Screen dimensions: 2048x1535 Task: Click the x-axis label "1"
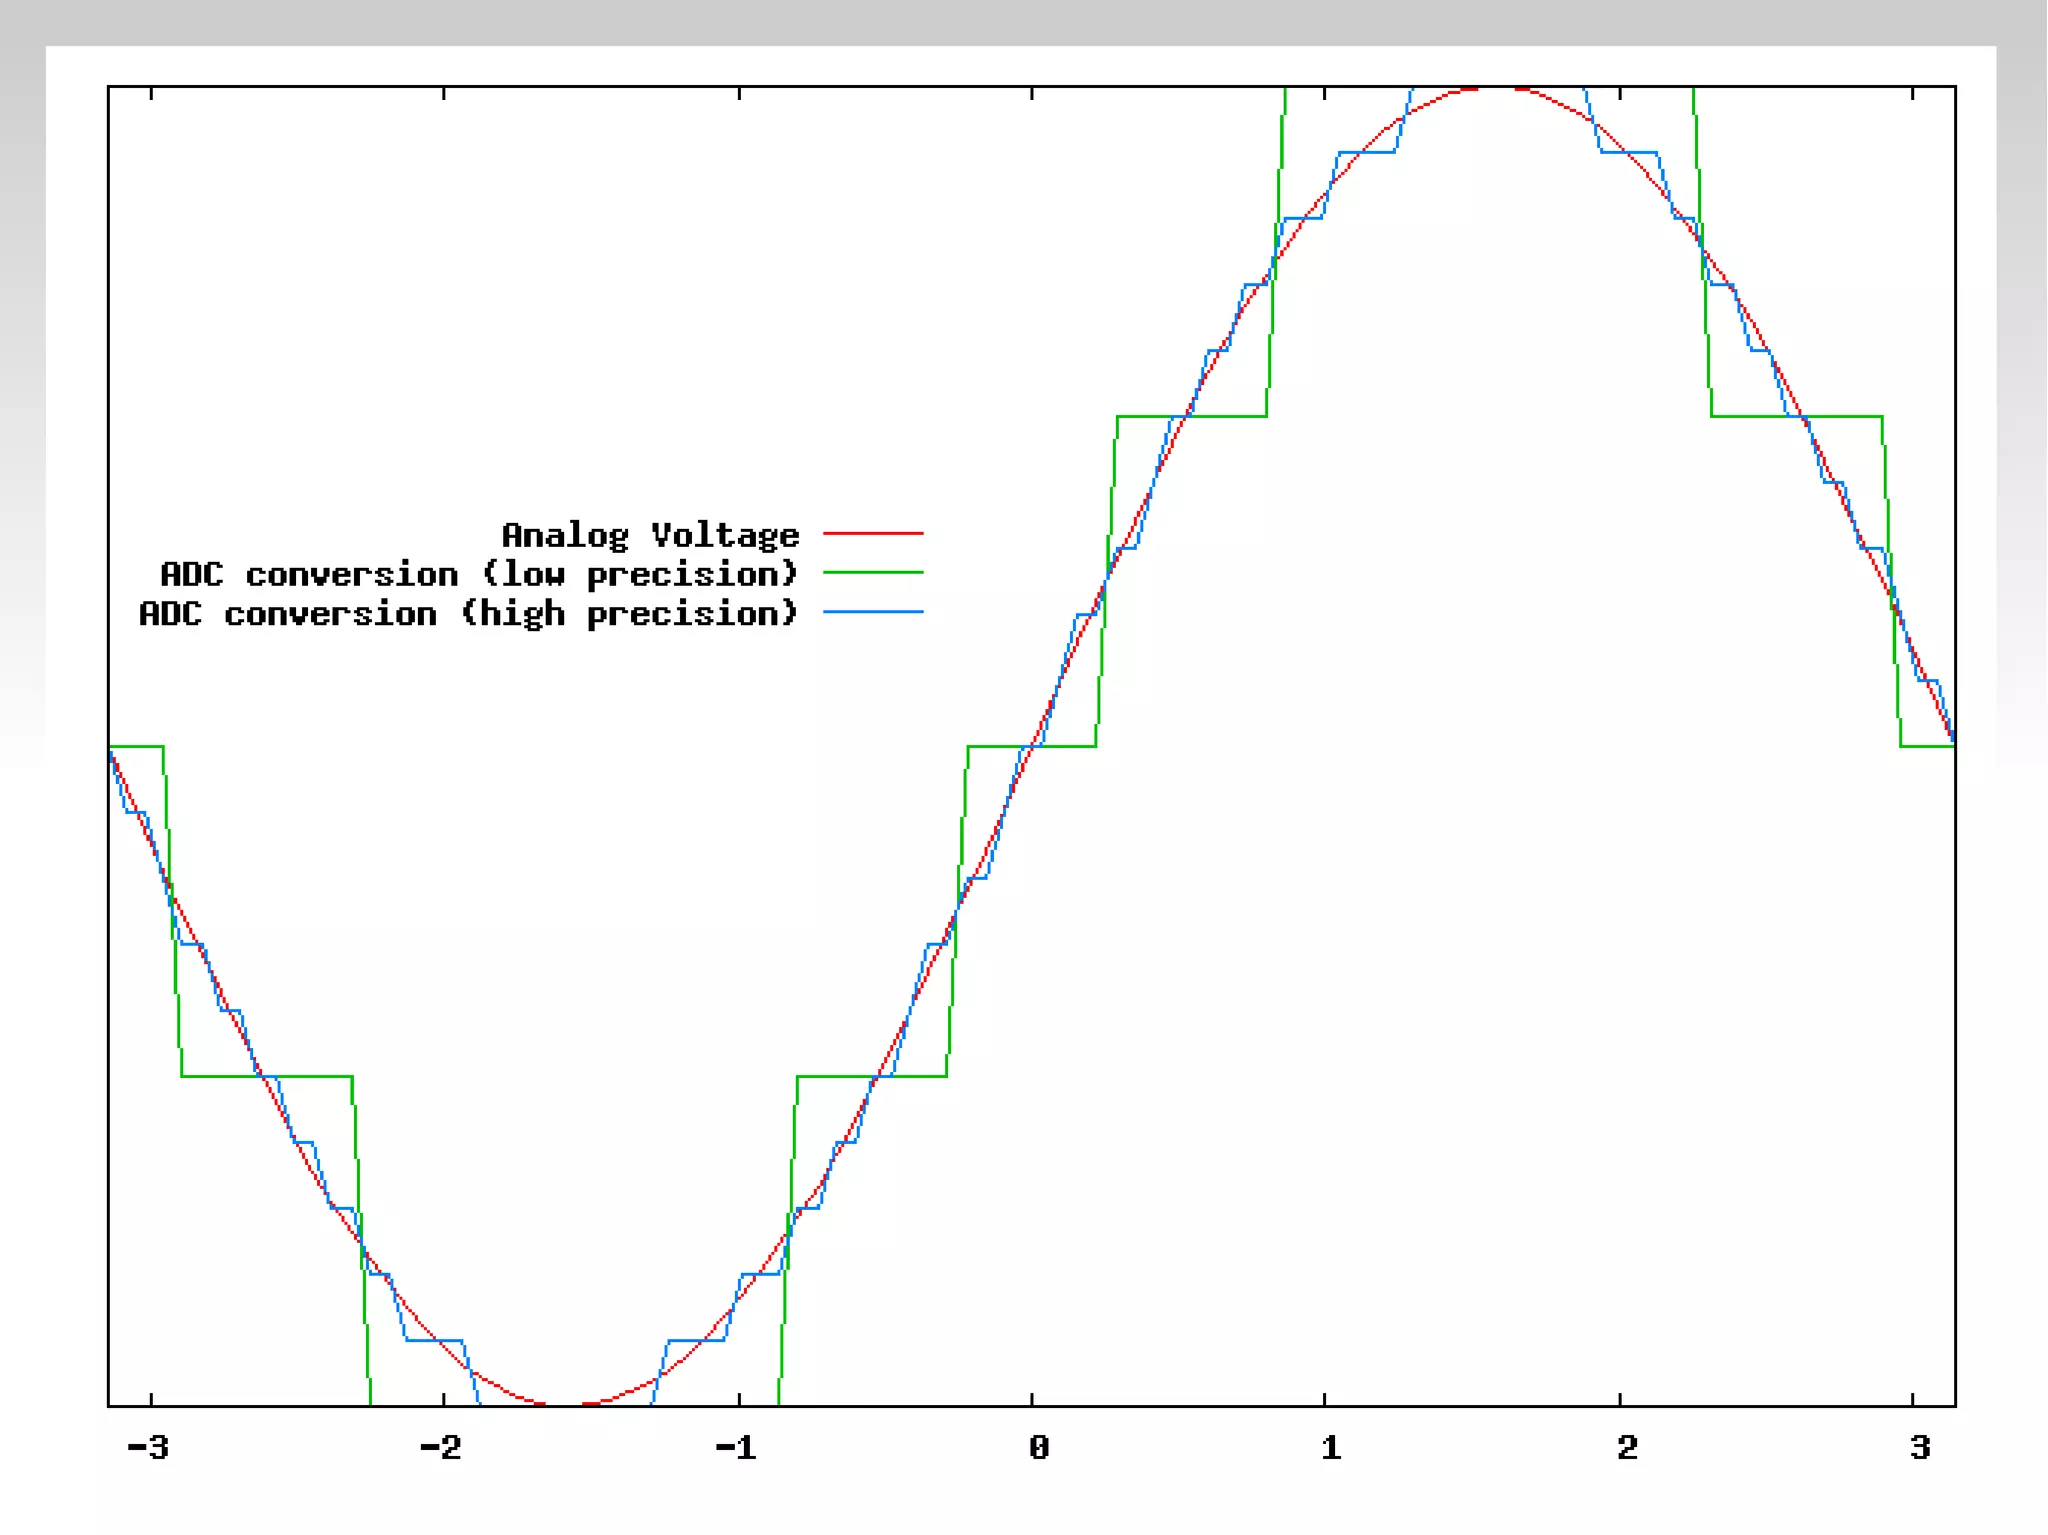1330,1447
